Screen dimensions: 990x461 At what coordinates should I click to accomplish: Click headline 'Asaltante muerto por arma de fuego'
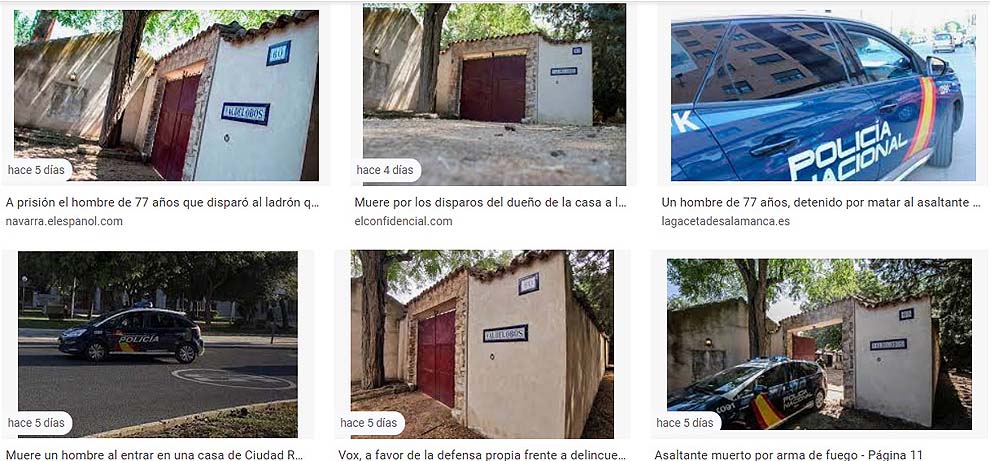(x=789, y=455)
